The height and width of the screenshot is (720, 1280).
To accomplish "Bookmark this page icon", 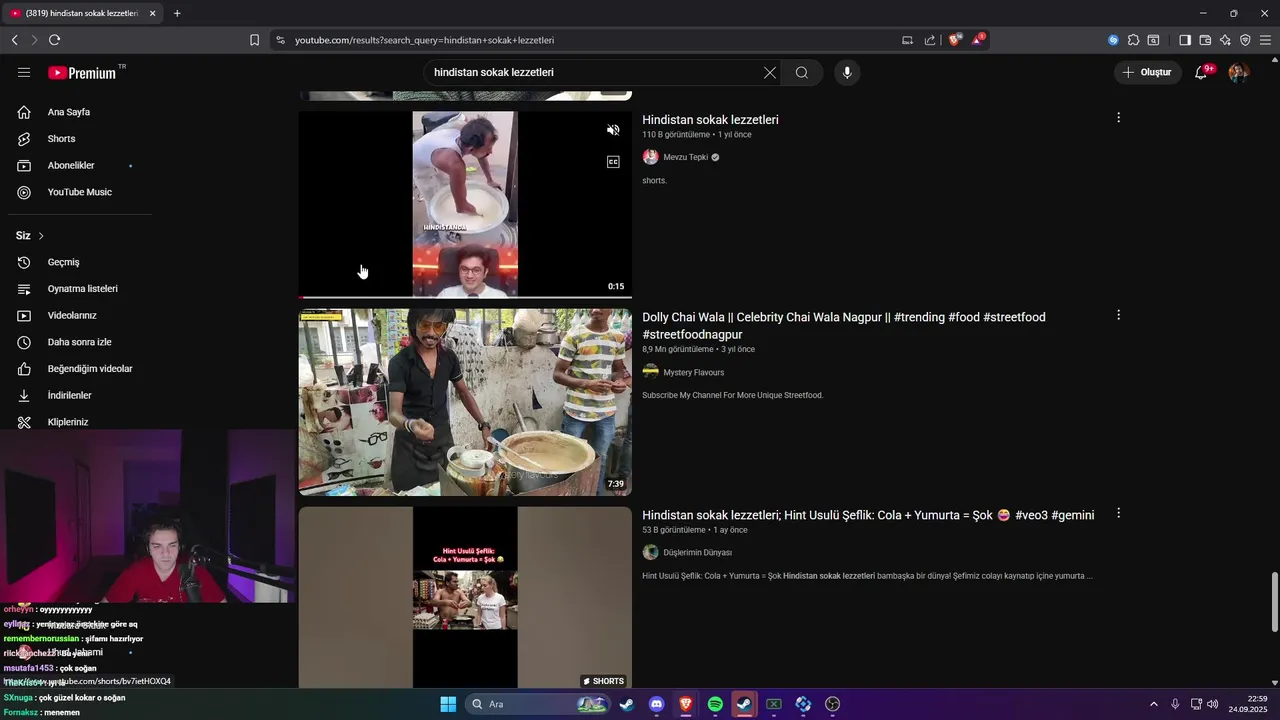I will (254, 40).
